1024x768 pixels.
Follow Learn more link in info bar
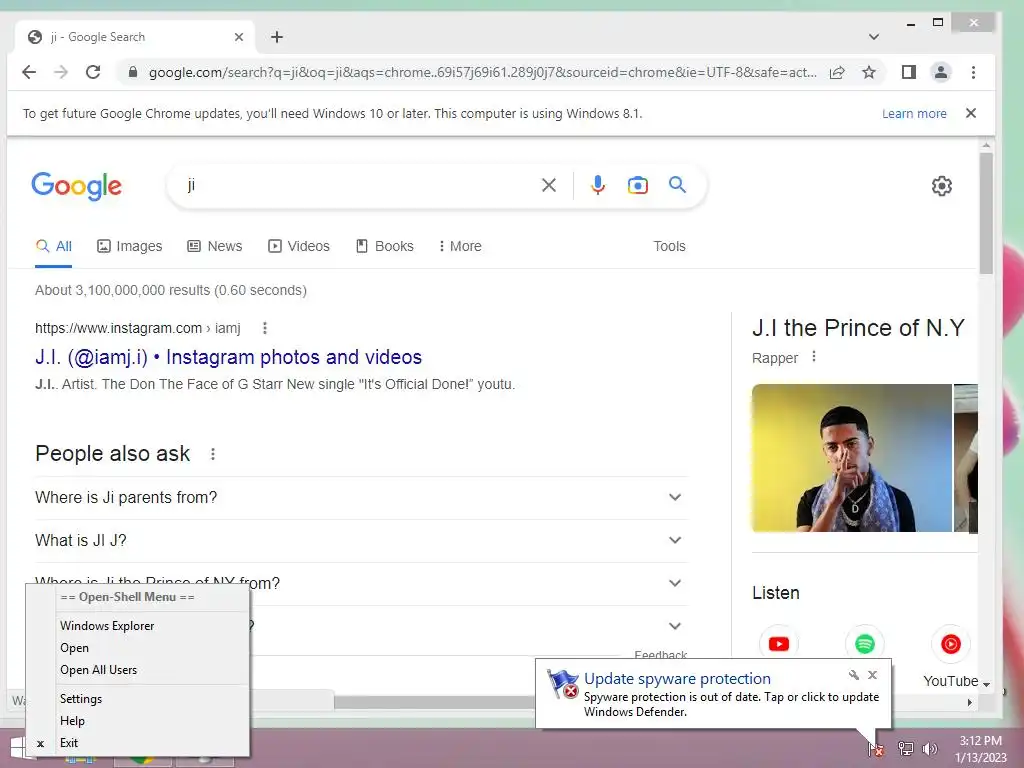coord(914,114)
